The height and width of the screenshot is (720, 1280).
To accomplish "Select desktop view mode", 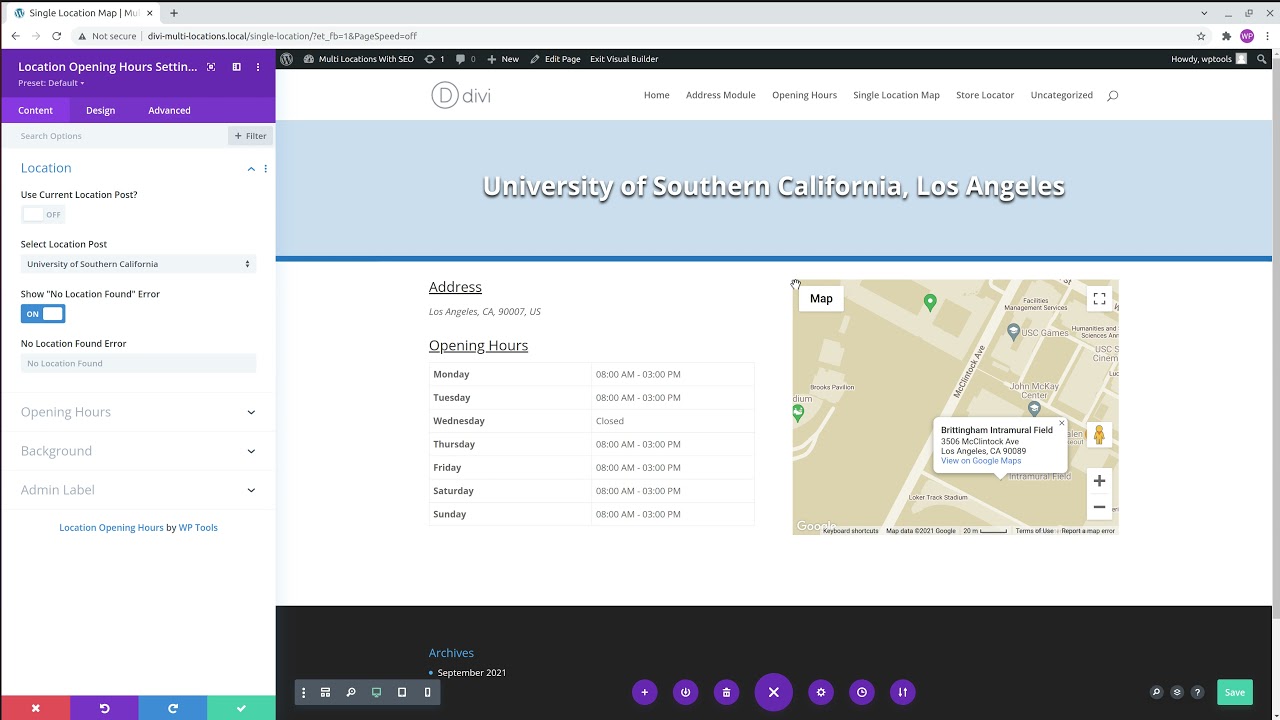I will click(376, 692).
